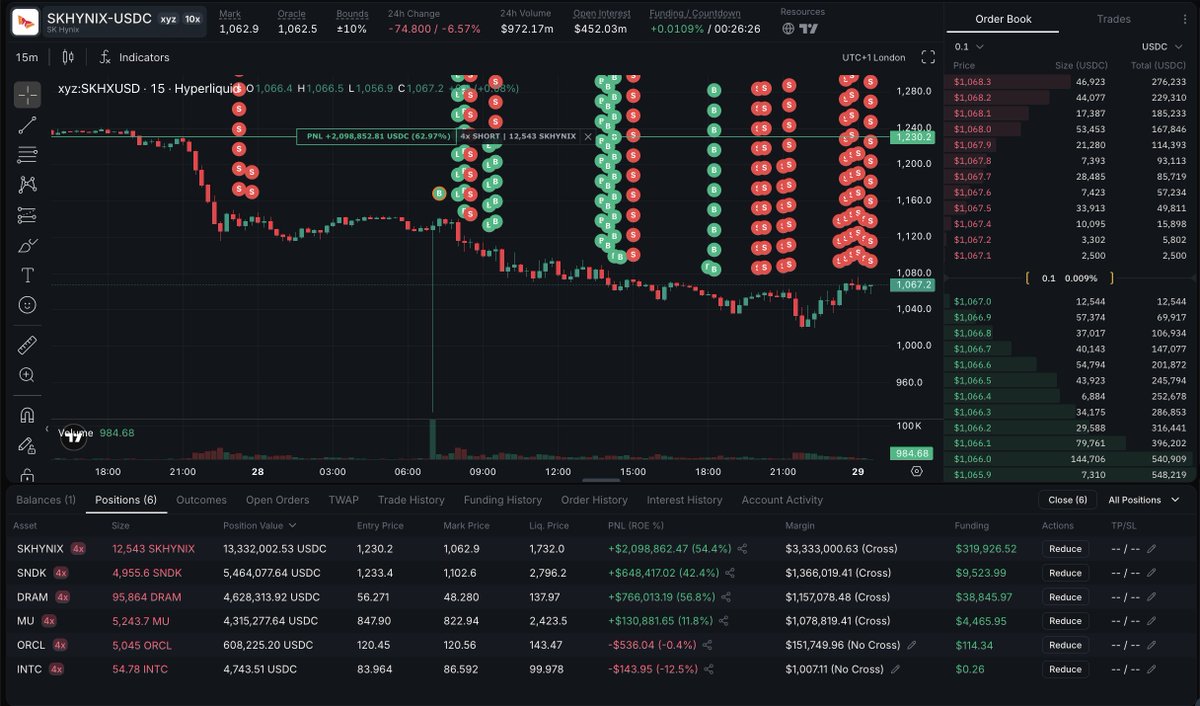Close the 4x SHORT position line
The width and height of the screenshot is (1200, 706).
588,136
